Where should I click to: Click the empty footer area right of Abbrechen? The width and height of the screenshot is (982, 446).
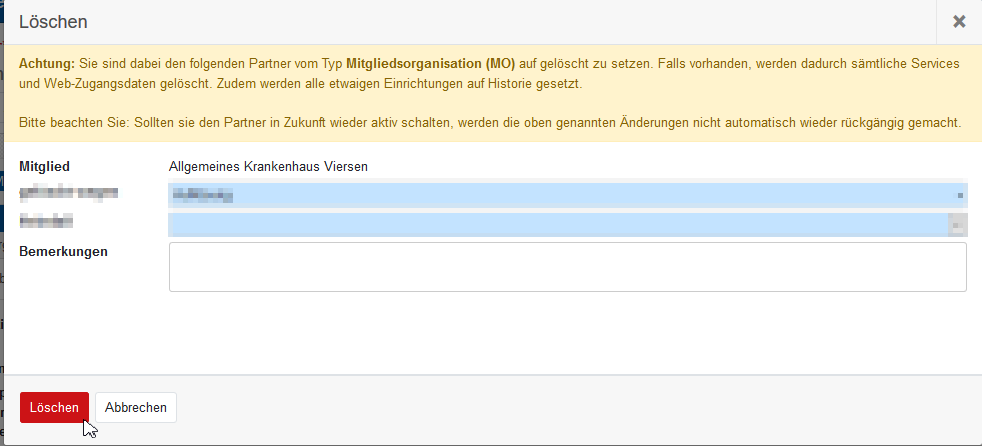[x=580, y=407]
